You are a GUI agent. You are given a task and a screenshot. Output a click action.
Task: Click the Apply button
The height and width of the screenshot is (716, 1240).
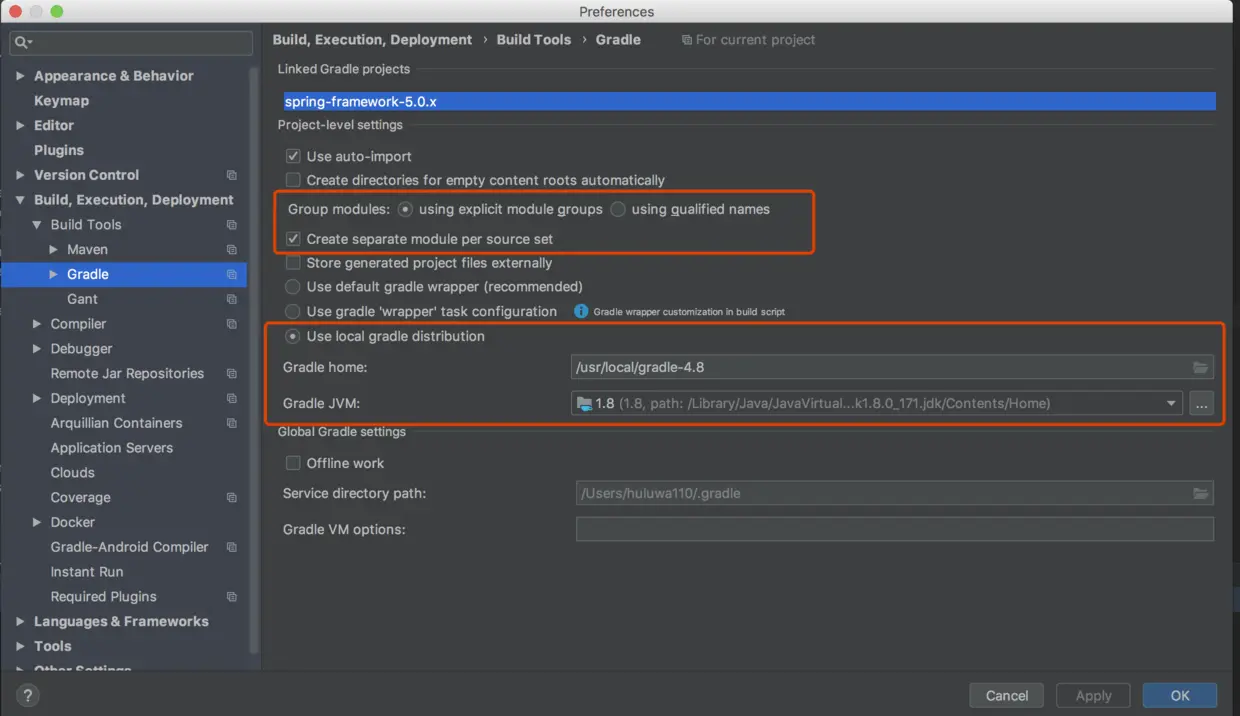coord(1093,696)
